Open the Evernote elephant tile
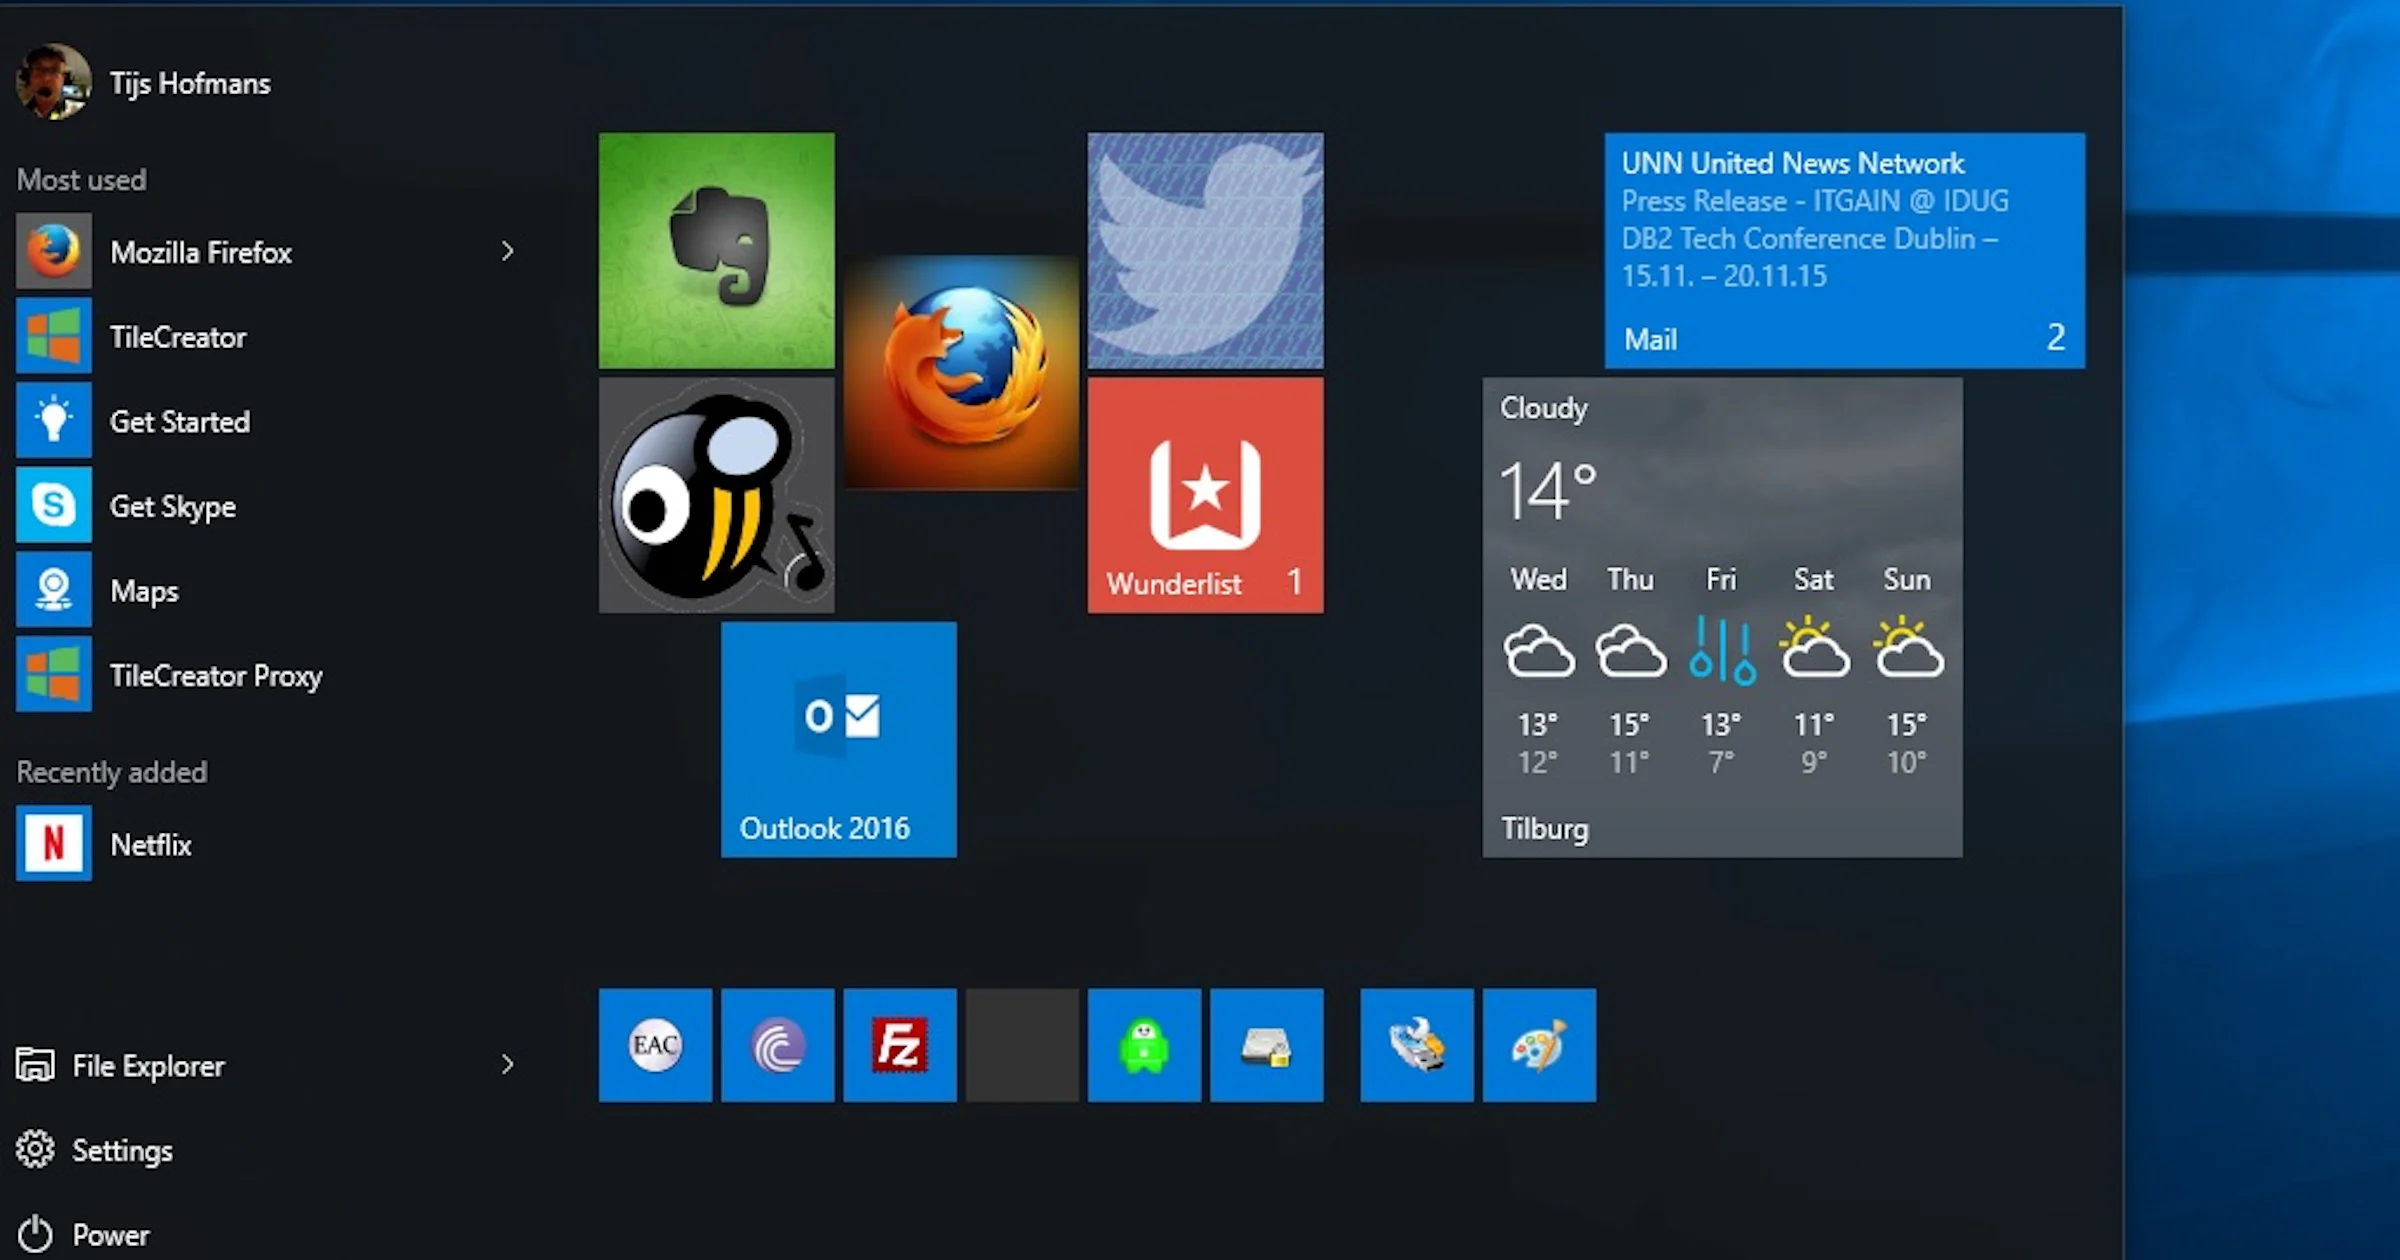The width and height of the screenshot is (2400, 1260). coord(716,250)
